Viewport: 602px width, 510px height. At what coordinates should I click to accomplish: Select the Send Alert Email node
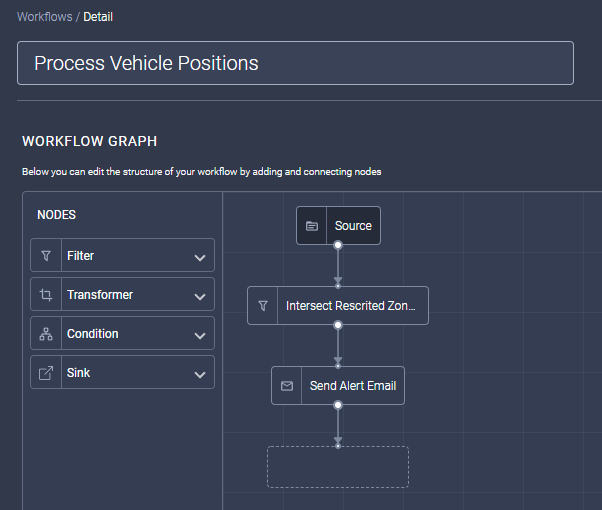pyautogui.click(x=352, y=386)
